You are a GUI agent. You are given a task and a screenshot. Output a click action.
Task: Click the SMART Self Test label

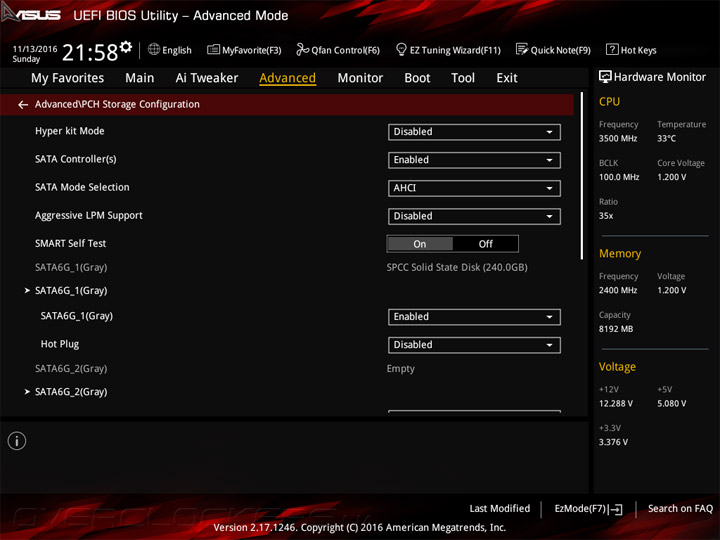pos(70,243)
